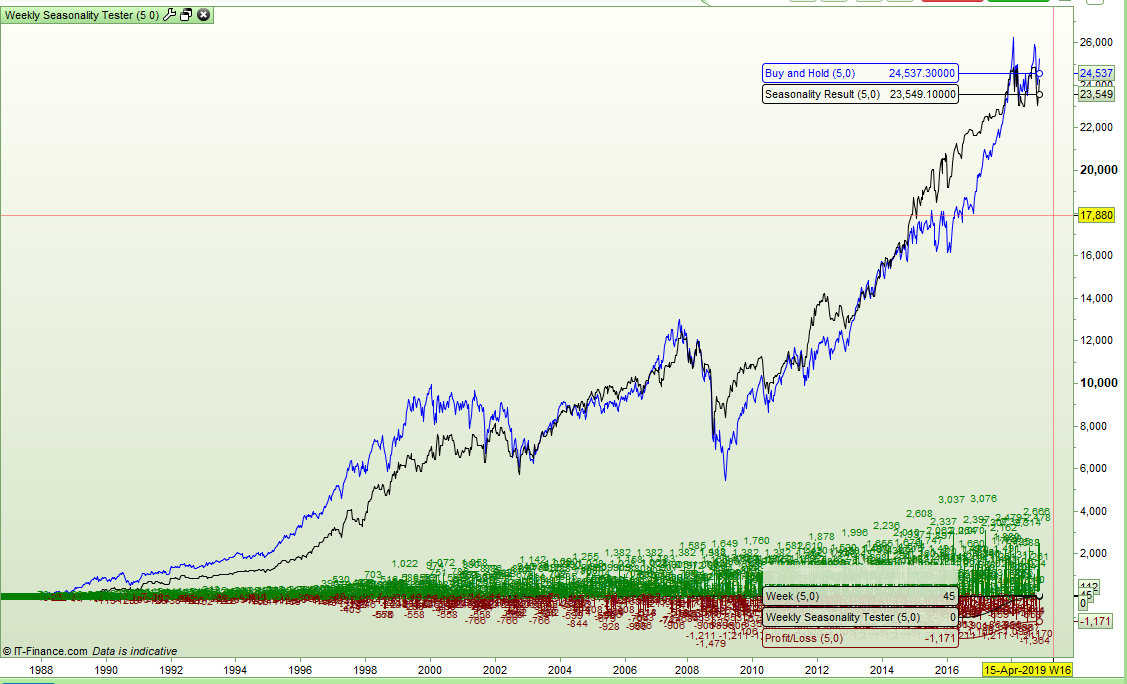Click the 2010 year label on time axis
1127x684 pixels.
click(753, 670)
